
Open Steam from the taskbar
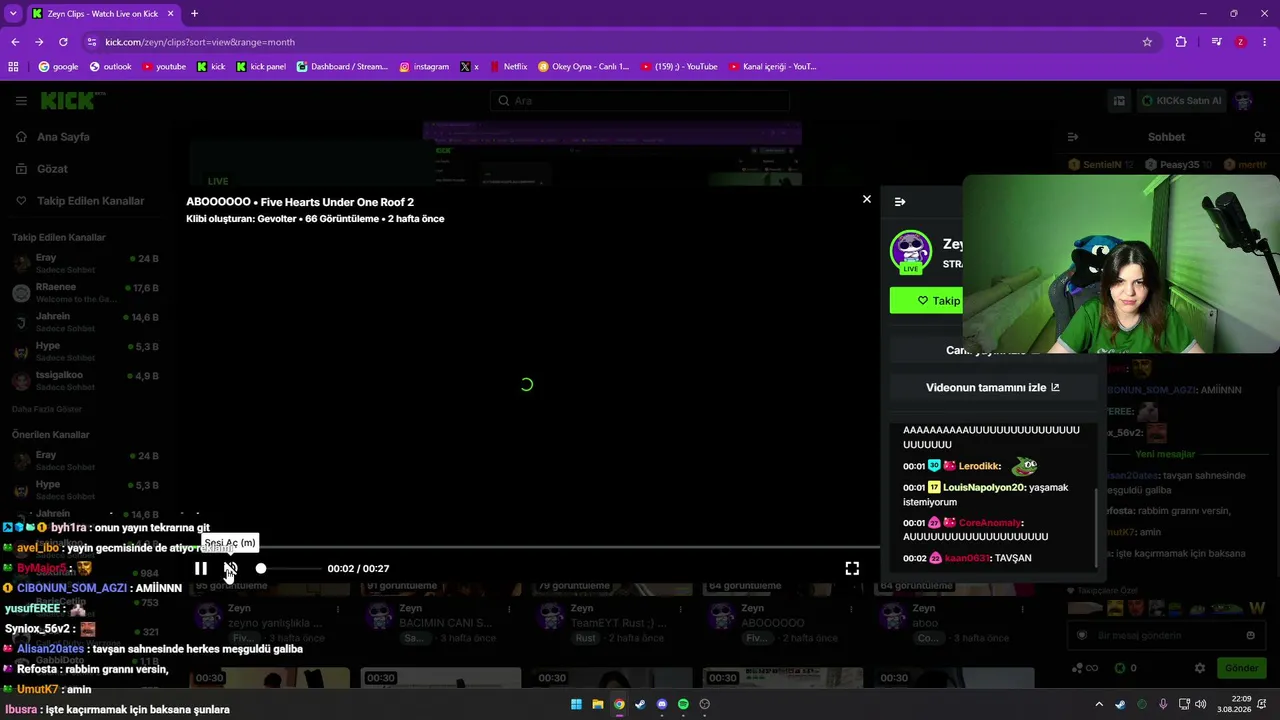640,704
